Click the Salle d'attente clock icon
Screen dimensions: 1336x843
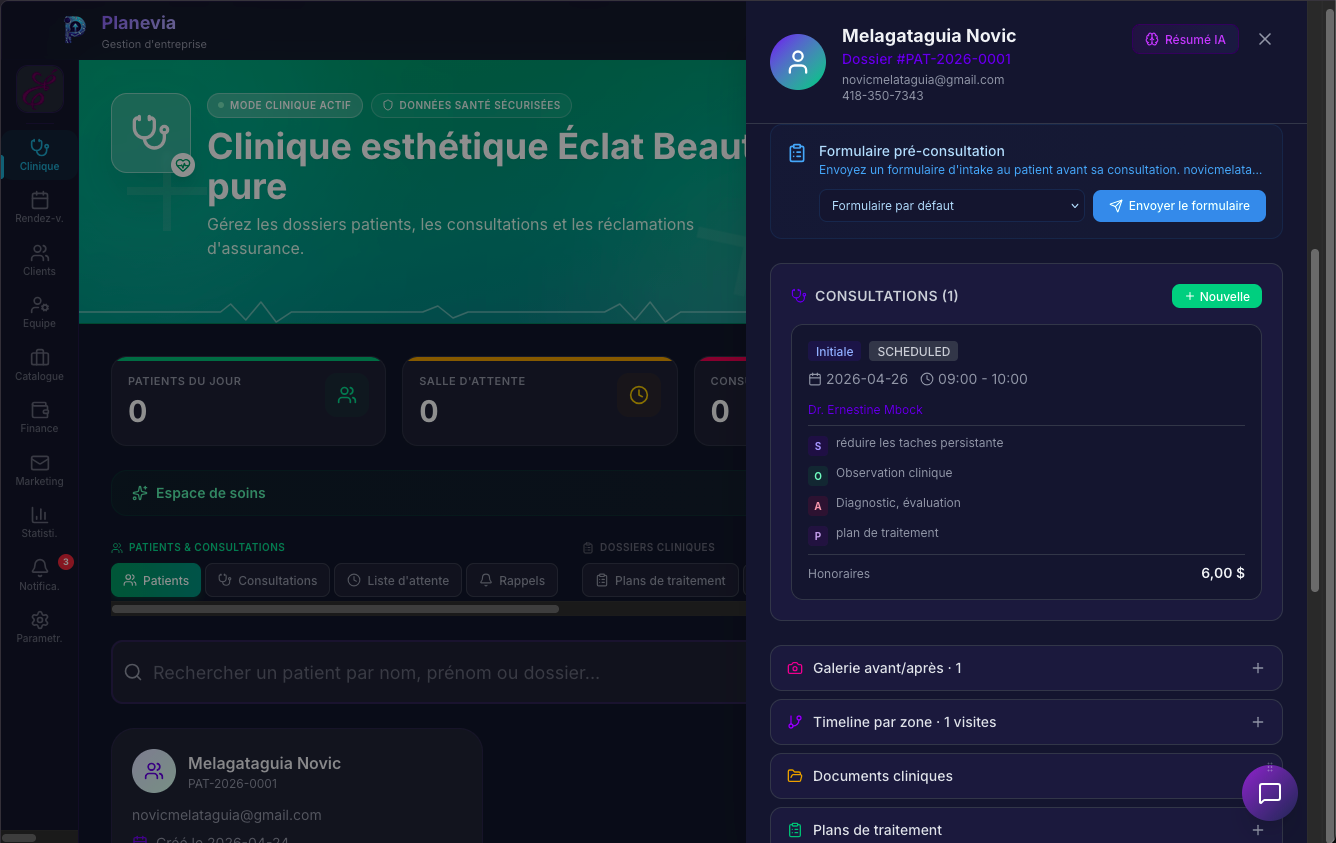click(639, 395)
